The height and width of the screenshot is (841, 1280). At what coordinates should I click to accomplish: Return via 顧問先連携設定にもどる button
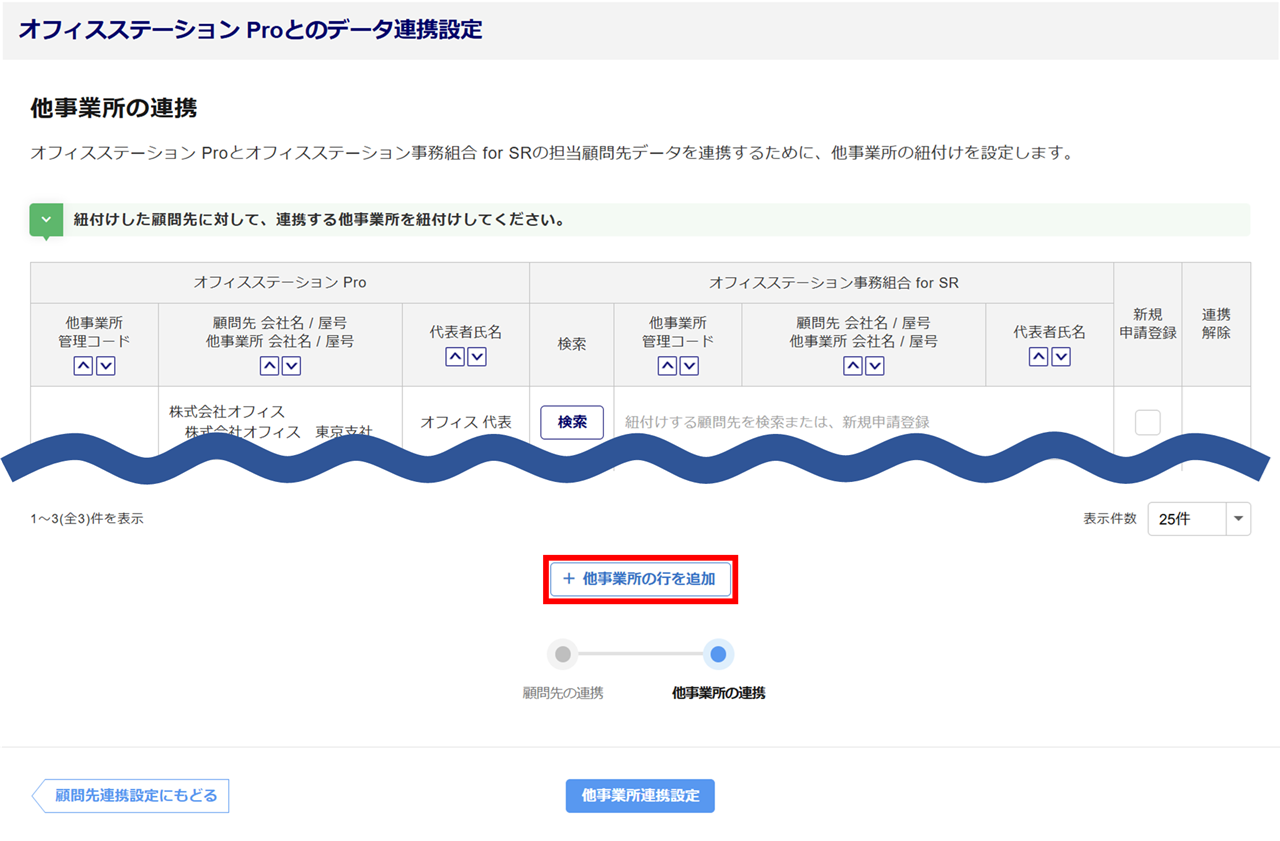132,796
